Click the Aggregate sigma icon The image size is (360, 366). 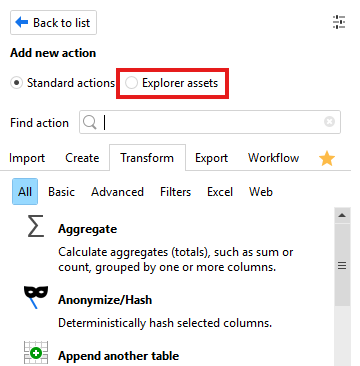point(36,225)
